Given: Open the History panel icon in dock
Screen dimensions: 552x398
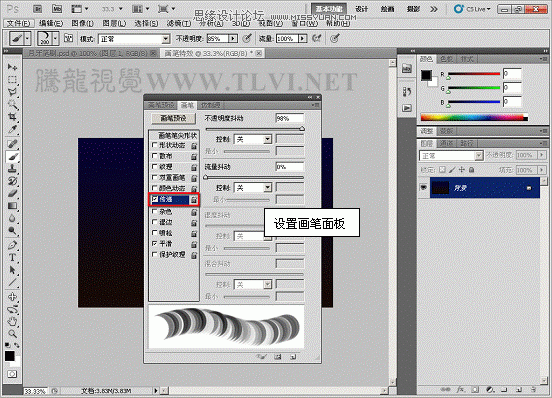Looking at the screenshot, I should pyautogui.click(x=407, y=92).
